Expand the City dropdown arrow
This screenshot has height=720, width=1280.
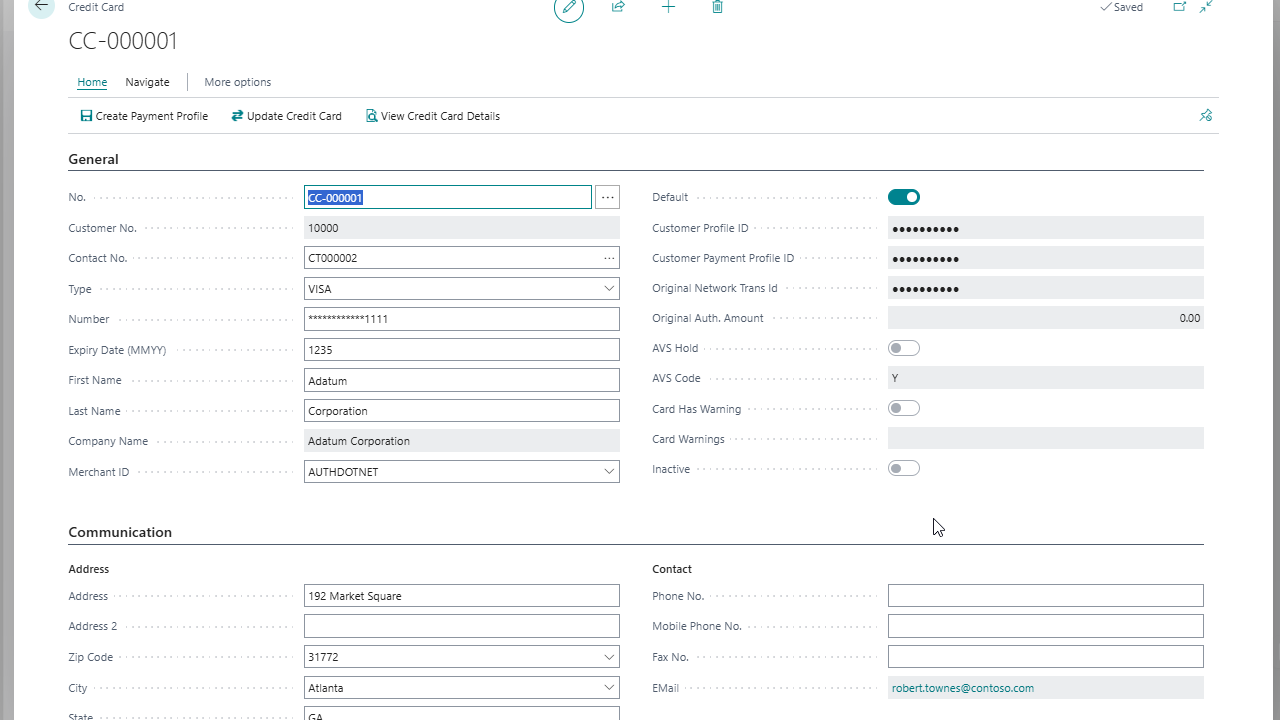[x=609, y=688]
